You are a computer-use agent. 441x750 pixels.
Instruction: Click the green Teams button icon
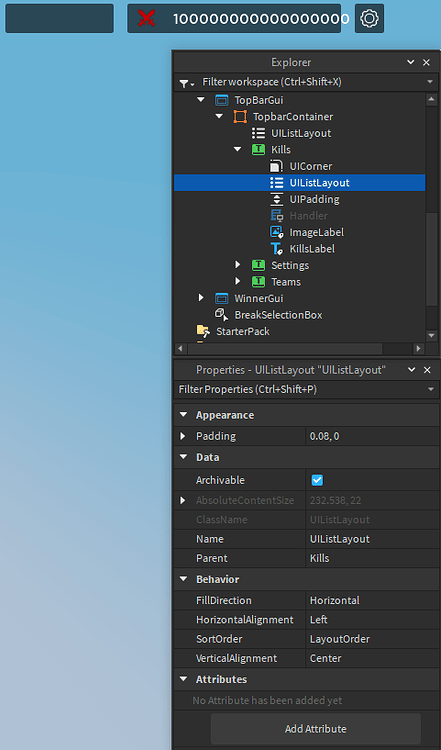258,282
